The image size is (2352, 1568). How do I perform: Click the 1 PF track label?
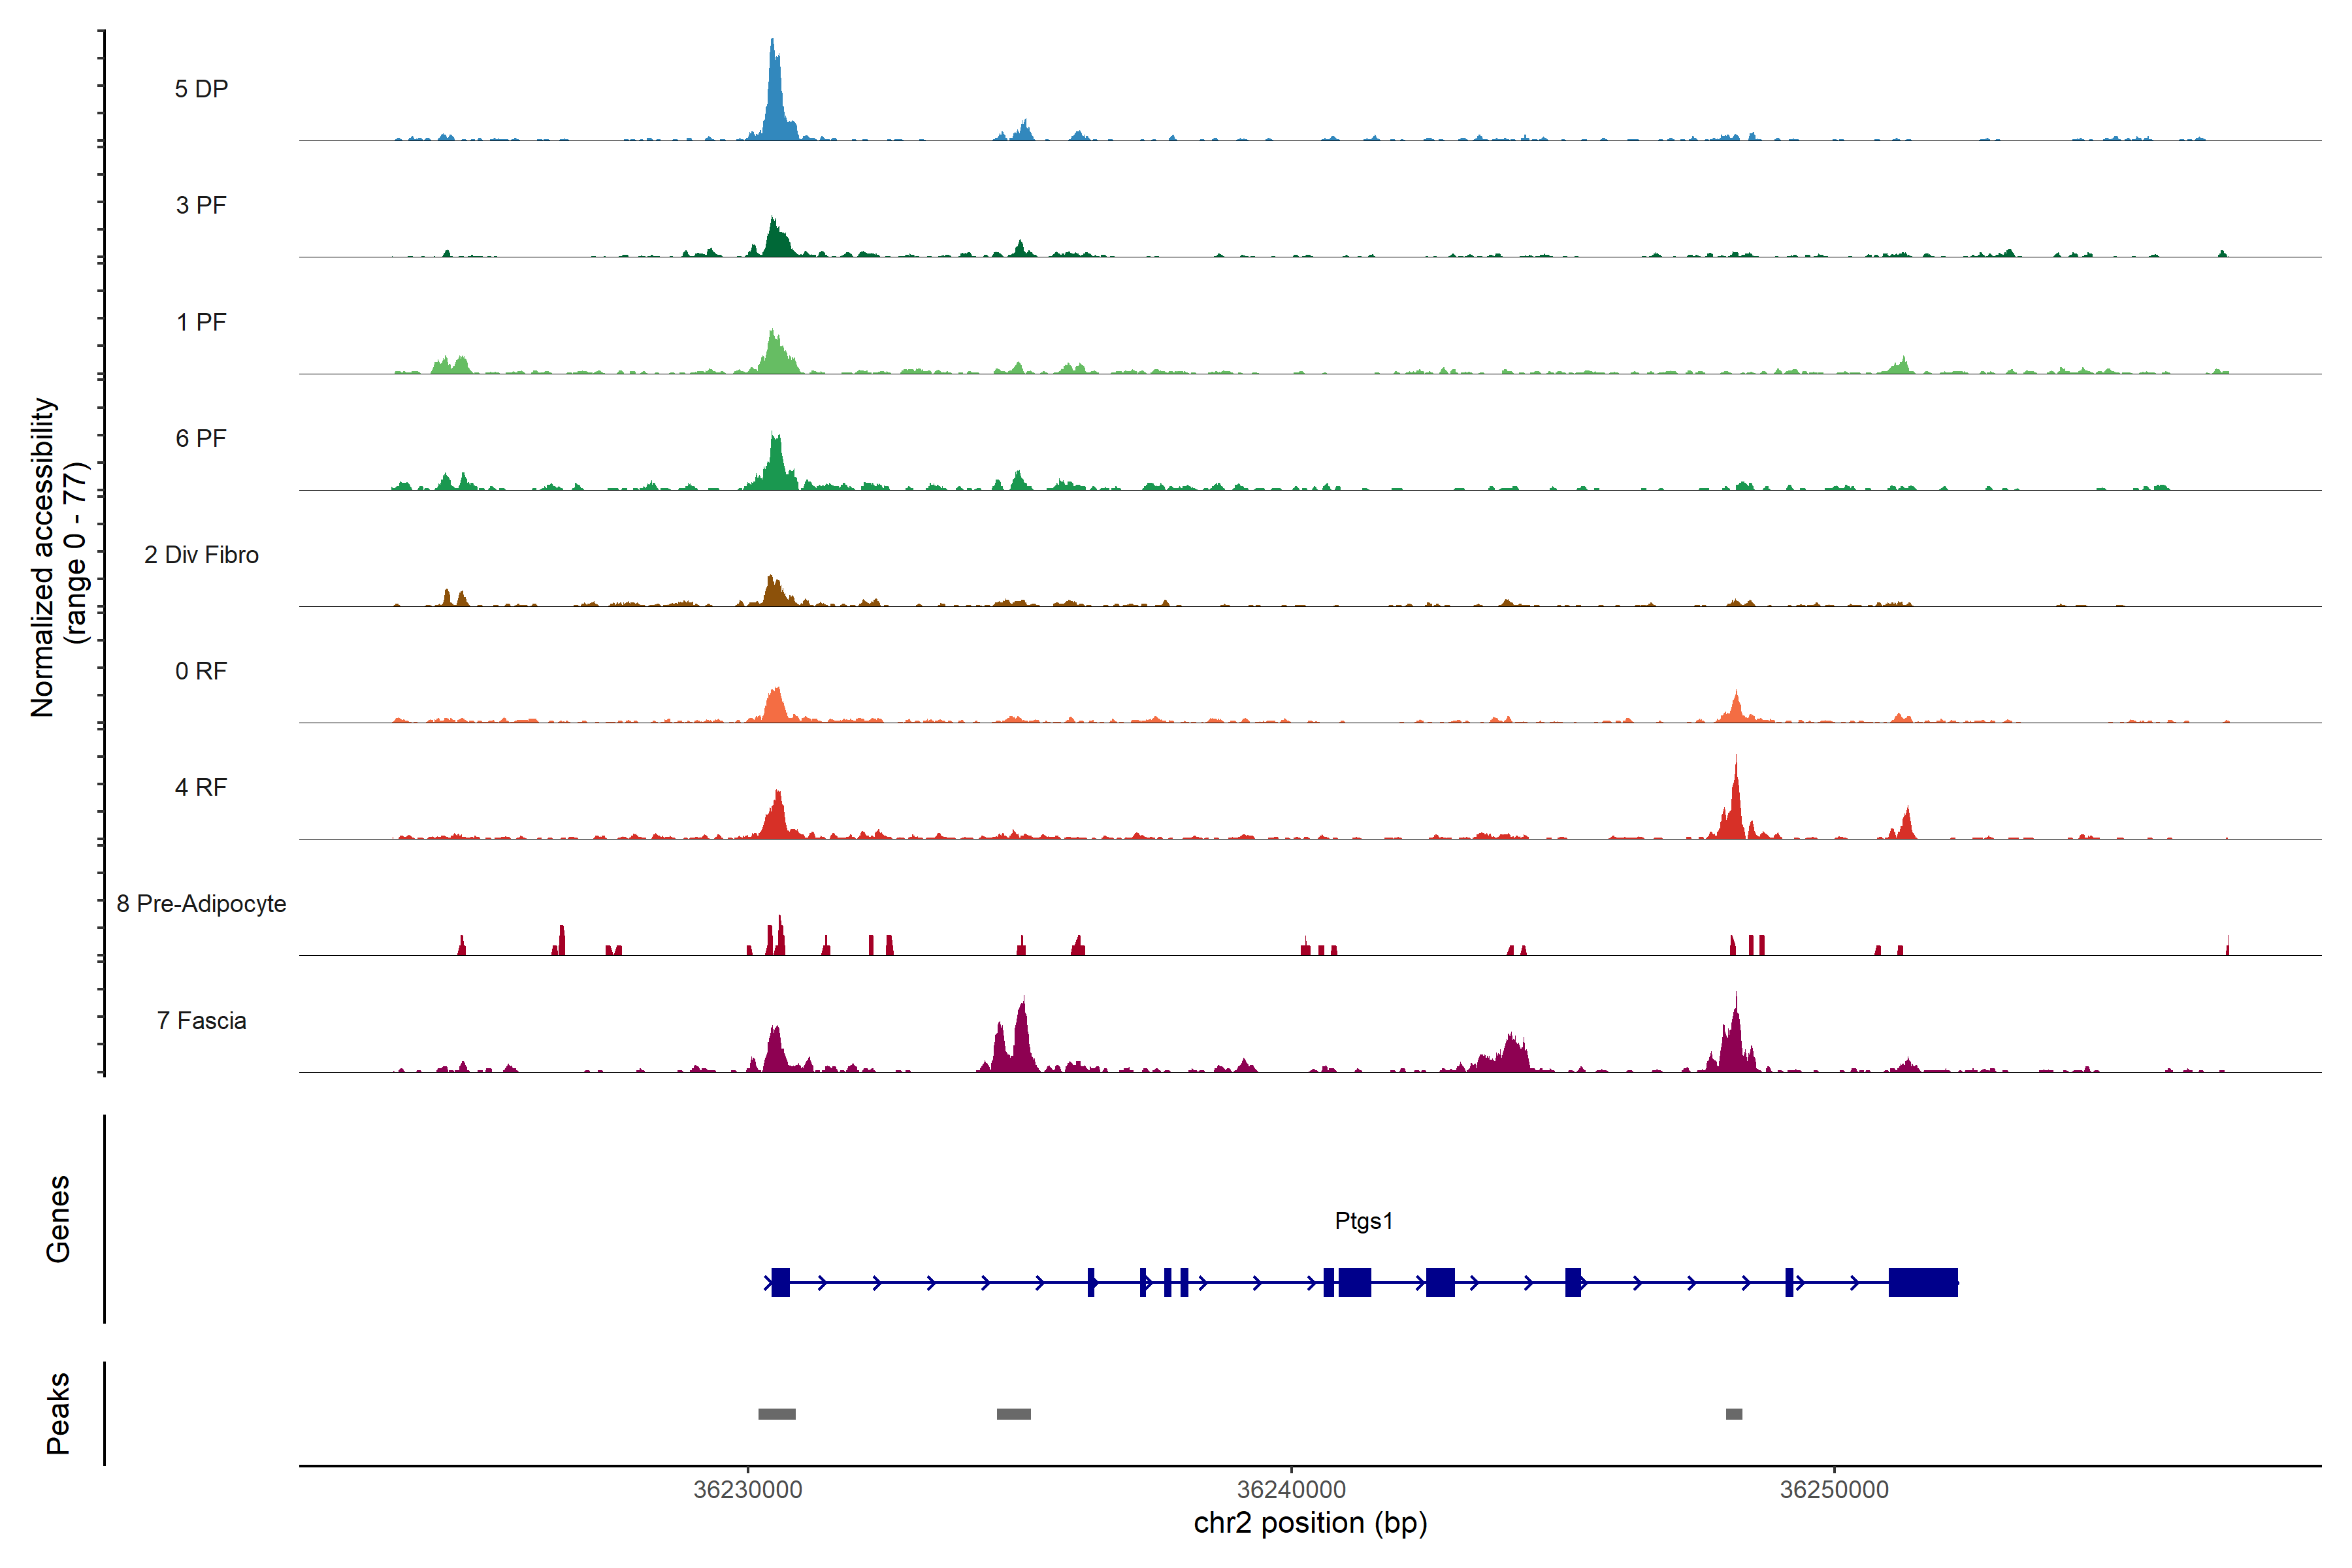tap(201, 322)
